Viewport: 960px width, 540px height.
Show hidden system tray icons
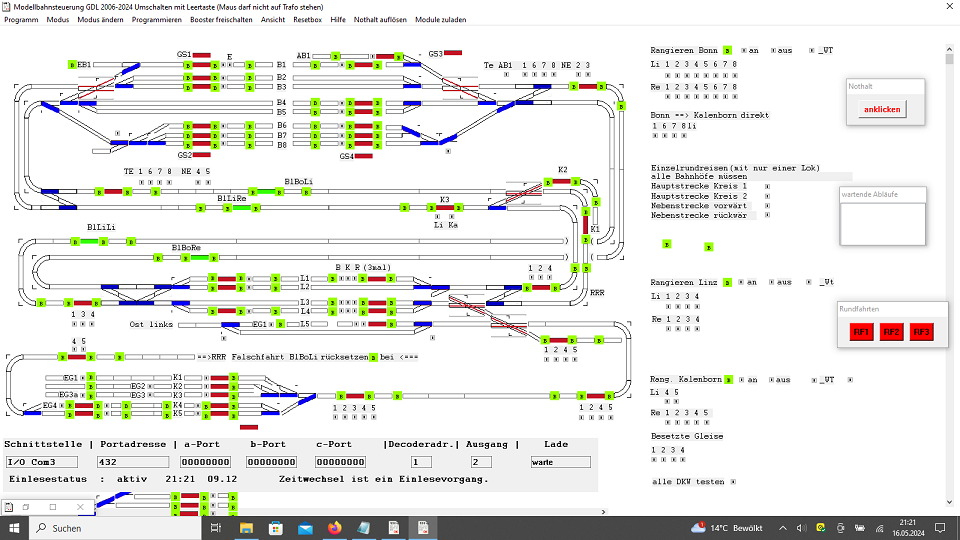(783, 528)
